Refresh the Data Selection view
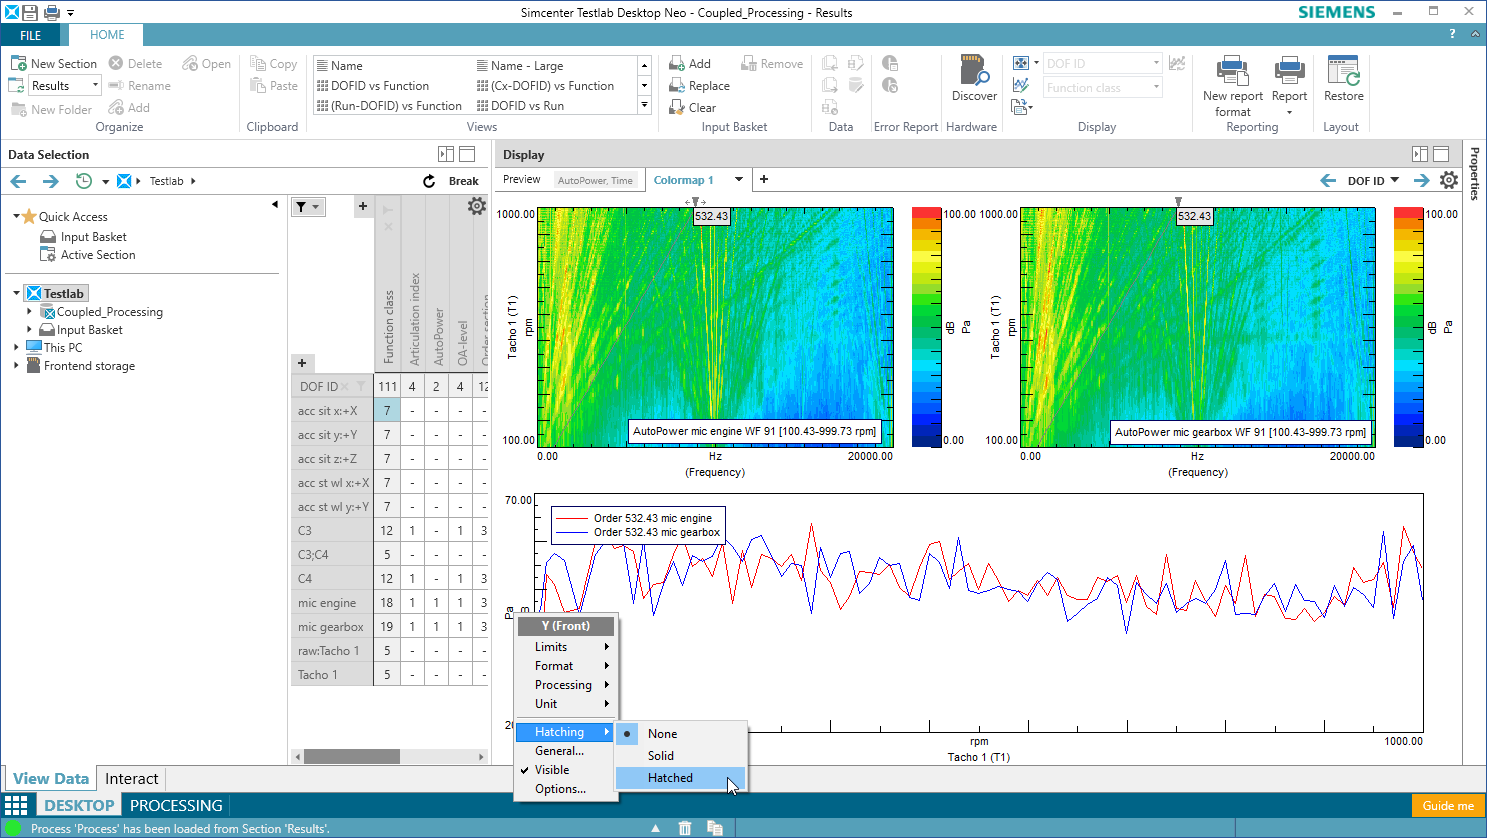Viewport: 1487px width, 838px height. 429,181
